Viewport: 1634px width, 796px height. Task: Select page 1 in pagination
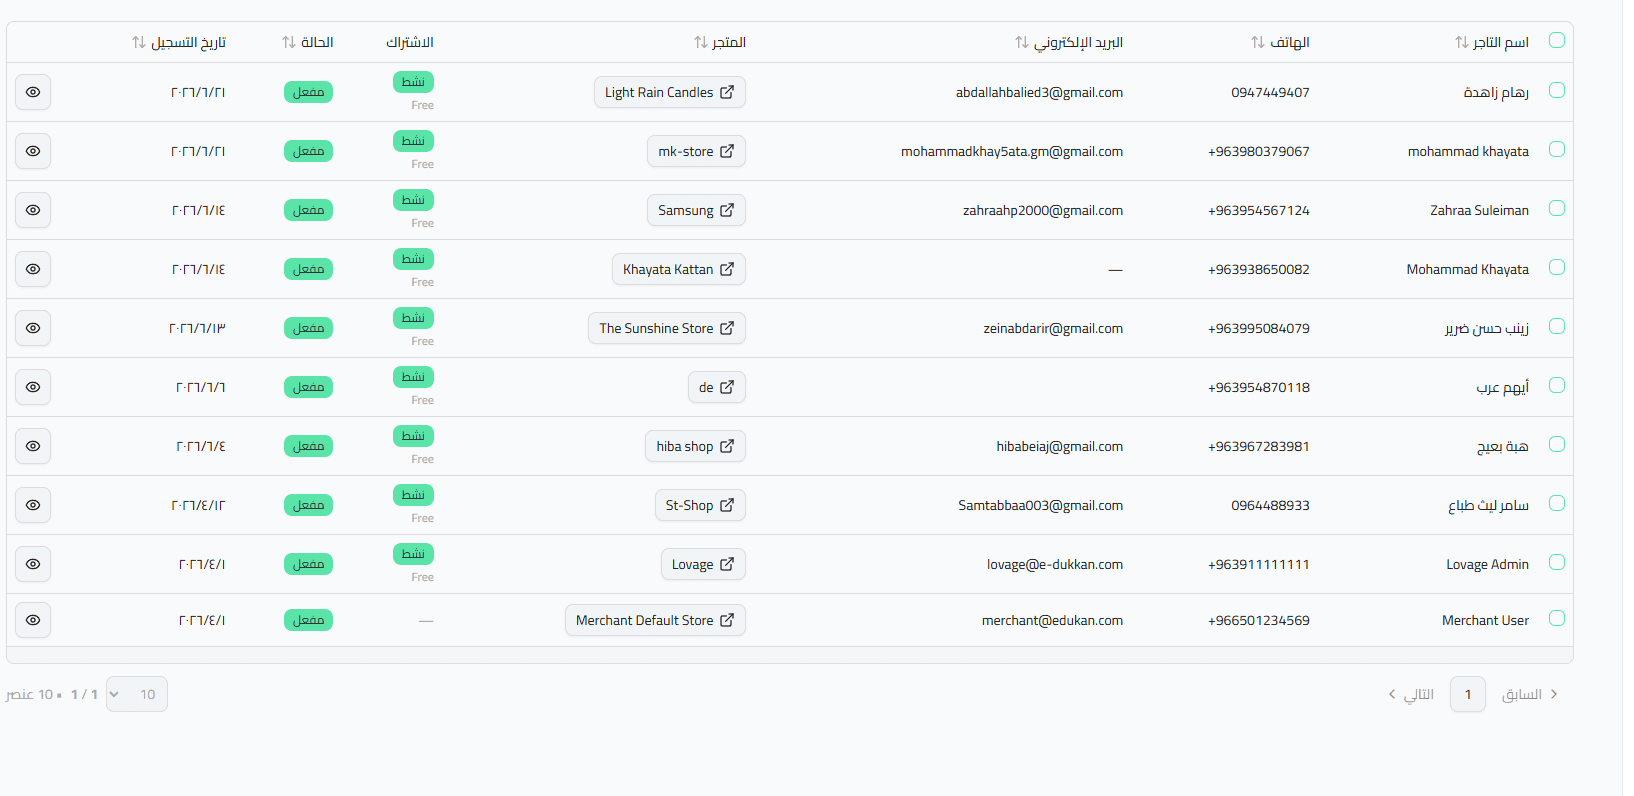[1468, 694]
